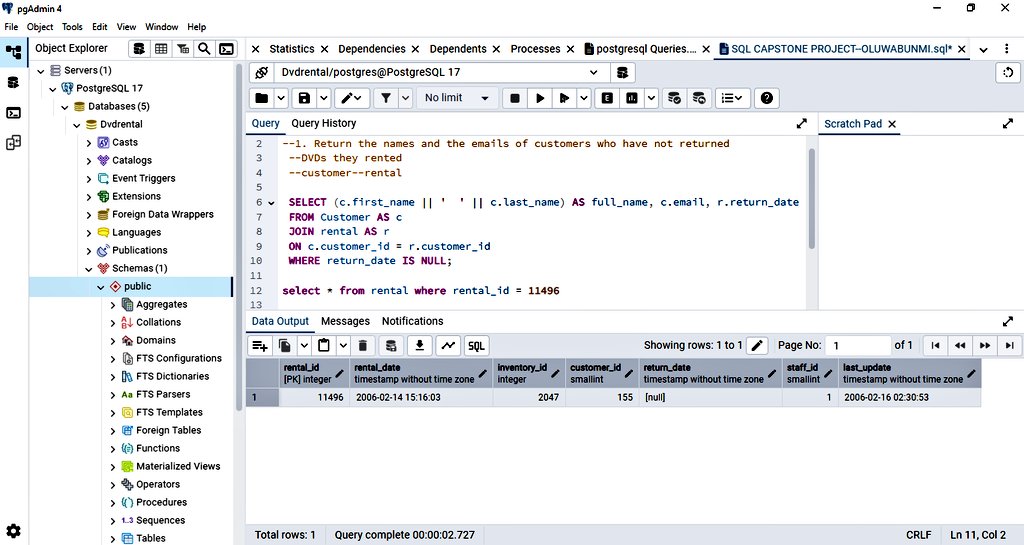Open the save file options dropdown arrow
Image resolution: width=1024 pixels, height=545 pixels.
click(x=324, y=98)
